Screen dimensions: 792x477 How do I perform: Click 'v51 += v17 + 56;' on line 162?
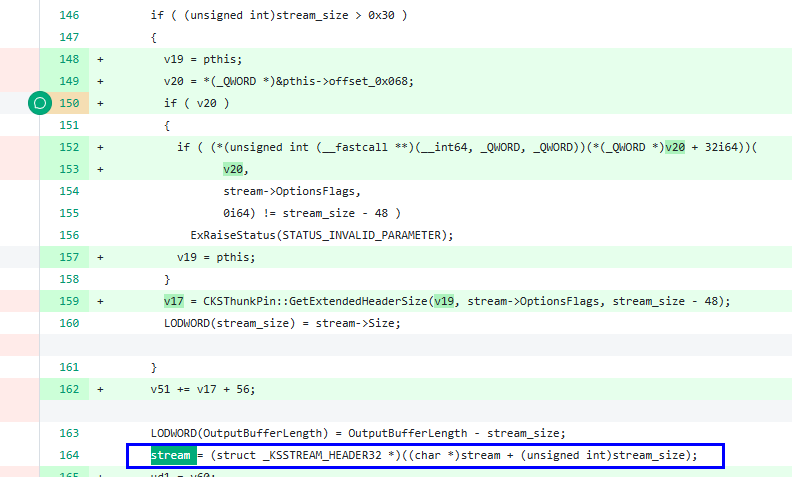(203, 389)
